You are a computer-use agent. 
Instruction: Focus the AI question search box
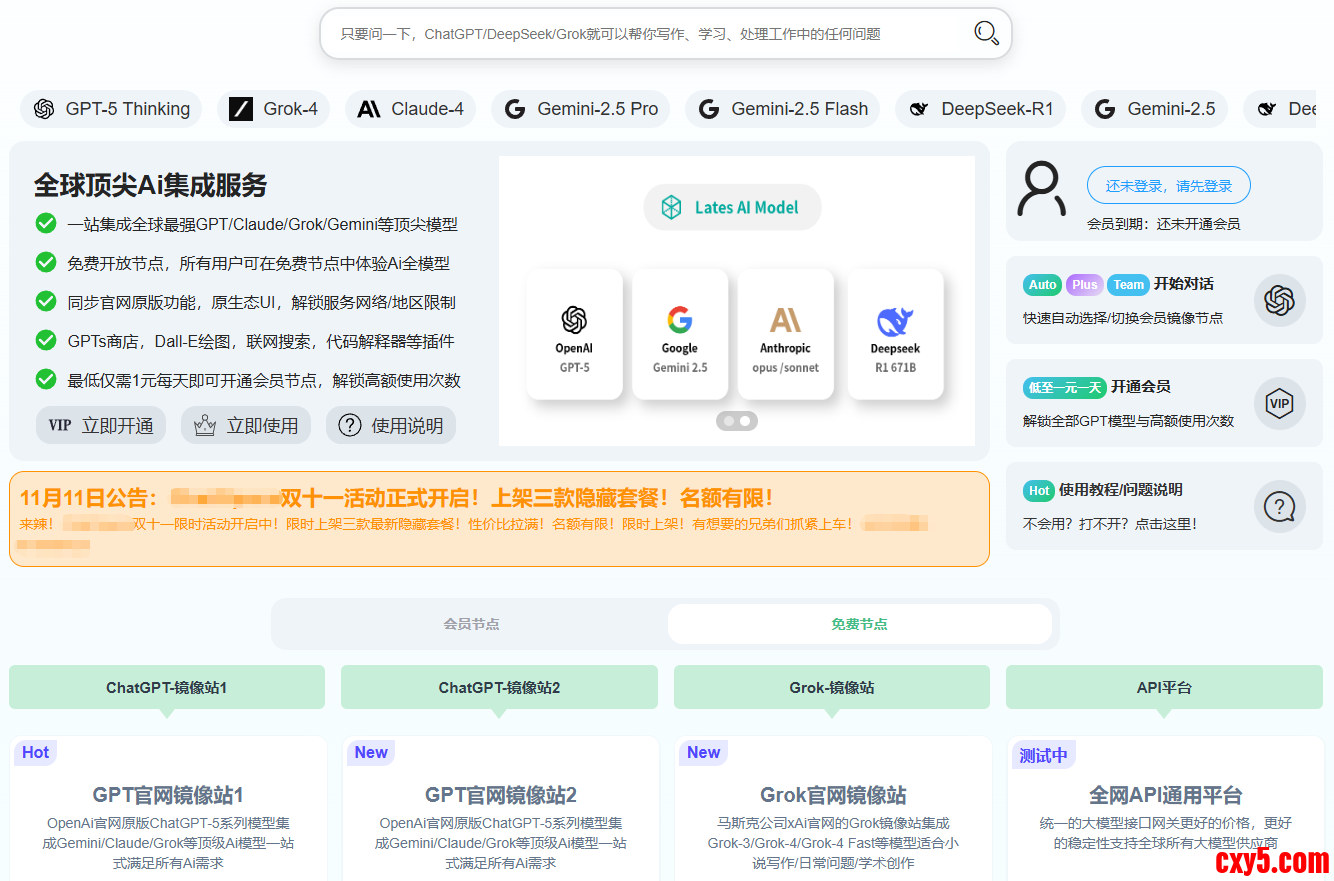click(x=666, y=34)
